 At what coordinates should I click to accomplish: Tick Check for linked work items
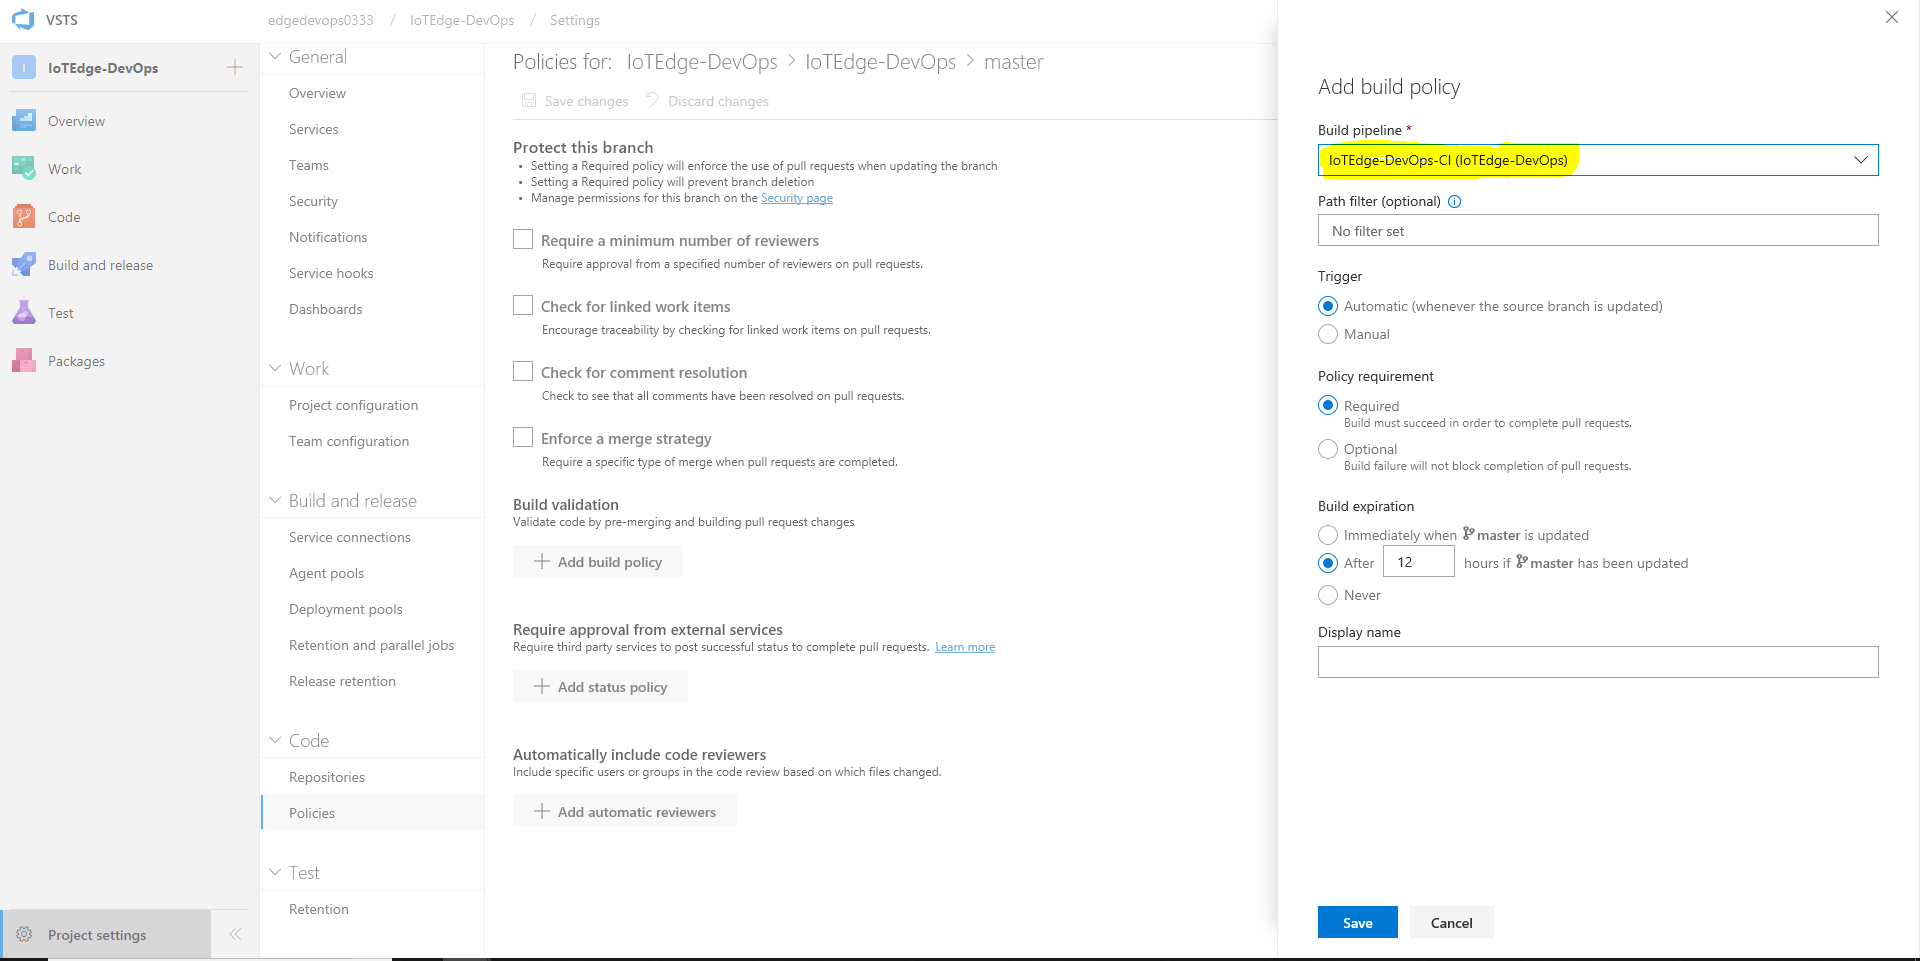(x=523, y=305)
